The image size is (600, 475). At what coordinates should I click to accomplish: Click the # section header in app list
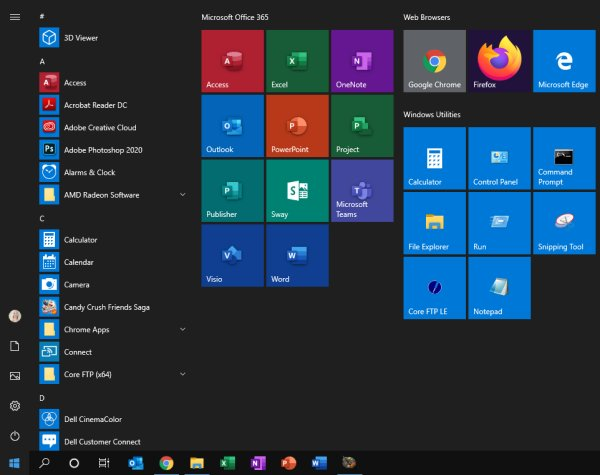[x=42, y=16]
